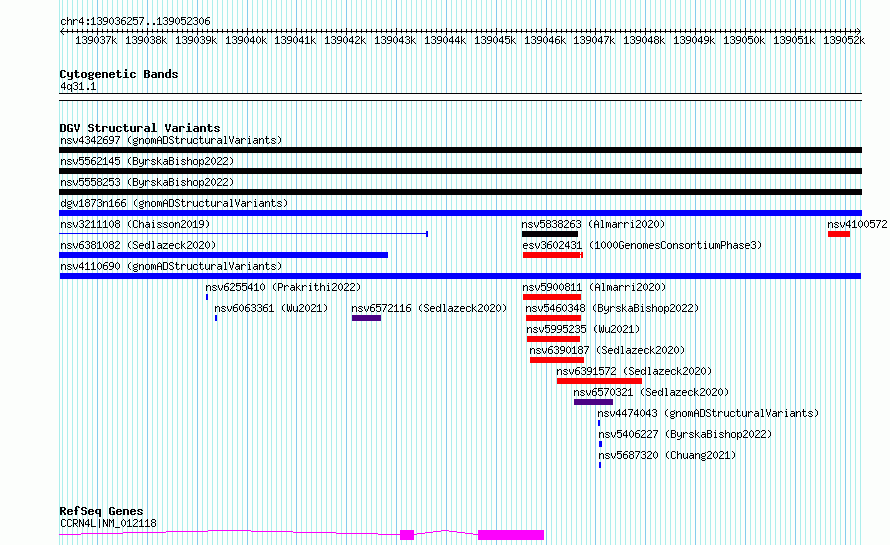
Task: Select the nsv3211108 (Chaisson2019) thin blue line
Action: (x=244, y=234)
